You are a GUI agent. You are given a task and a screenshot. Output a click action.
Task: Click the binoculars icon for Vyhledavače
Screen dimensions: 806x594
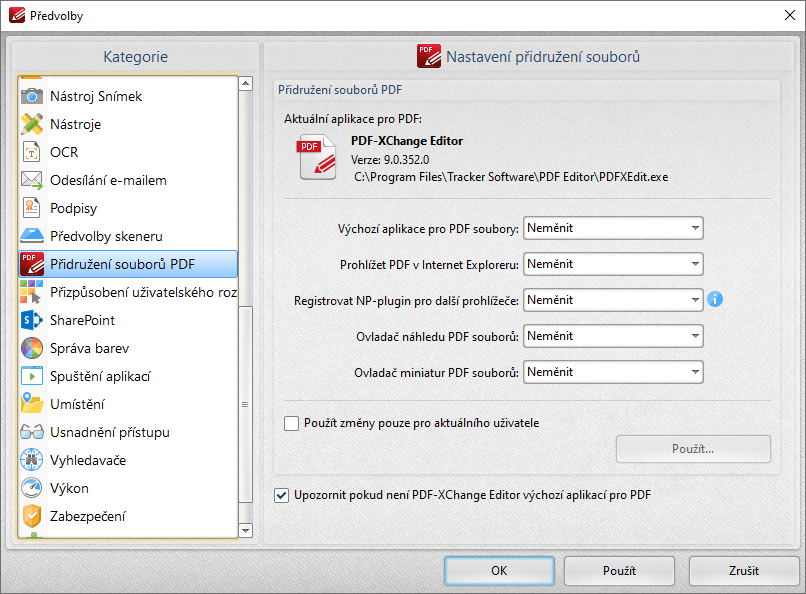[x=31, y=460]
